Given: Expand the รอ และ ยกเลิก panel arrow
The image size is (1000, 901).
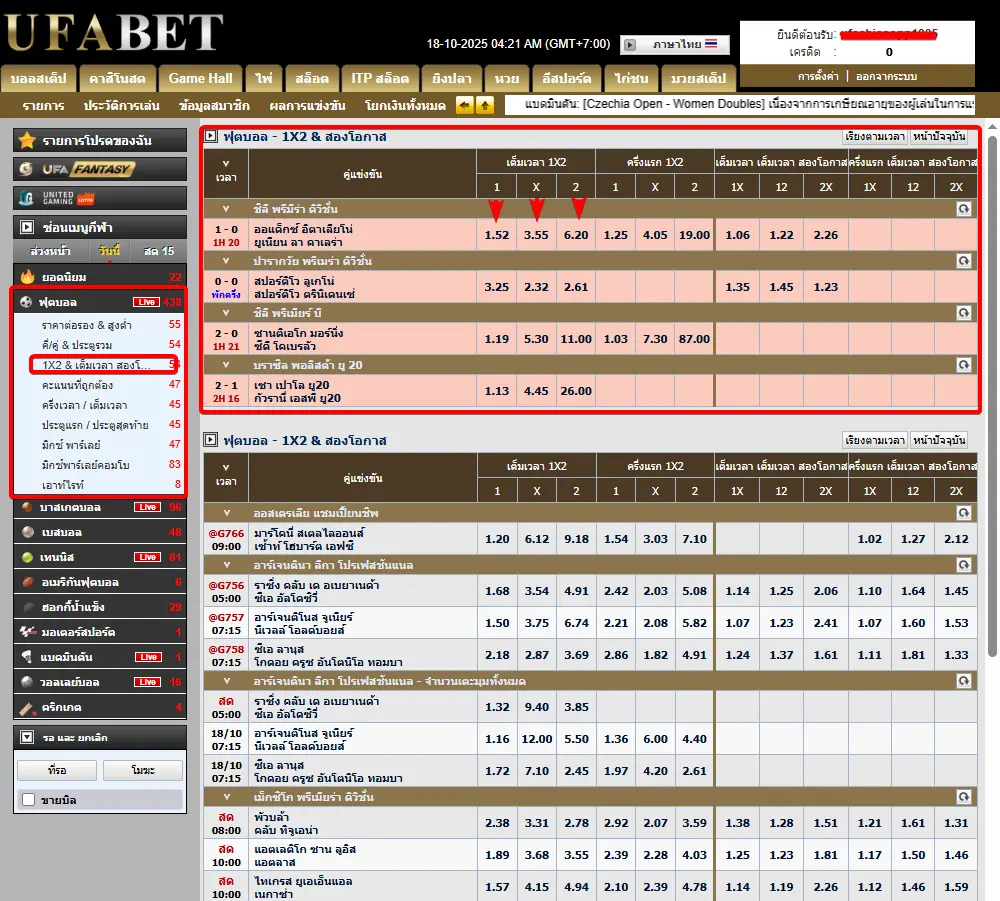Looking at the screenshot, I should pos(27,737).
